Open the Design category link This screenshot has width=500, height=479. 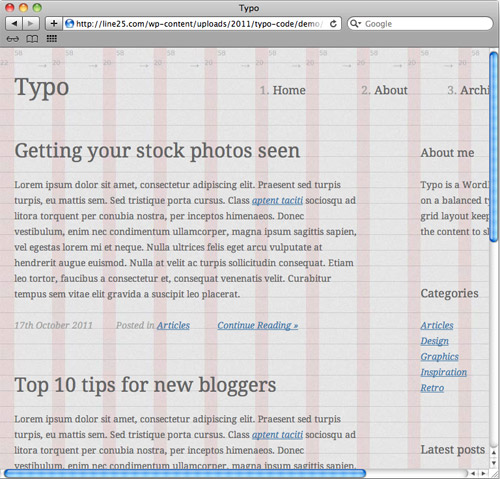click(434, 341)
